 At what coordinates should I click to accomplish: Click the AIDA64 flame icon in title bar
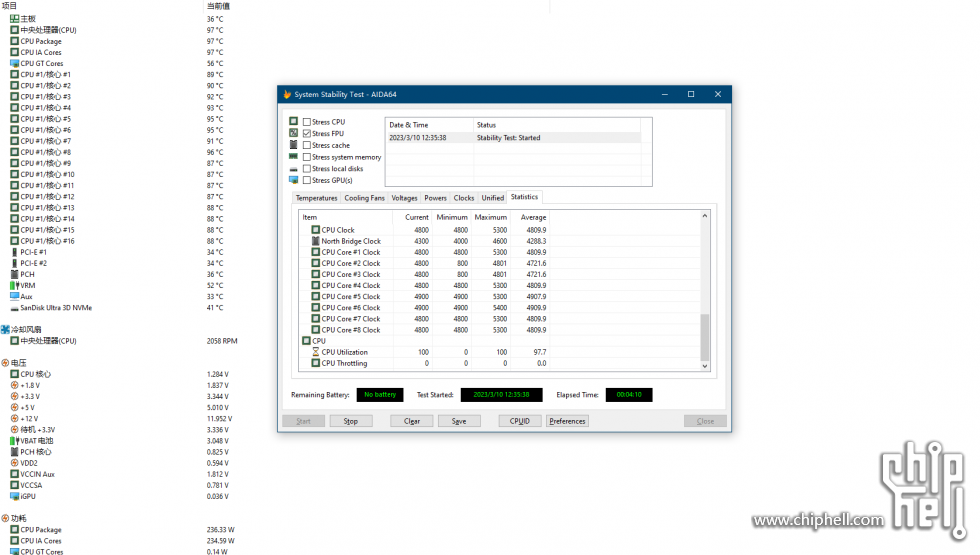[x=287, y=94]
